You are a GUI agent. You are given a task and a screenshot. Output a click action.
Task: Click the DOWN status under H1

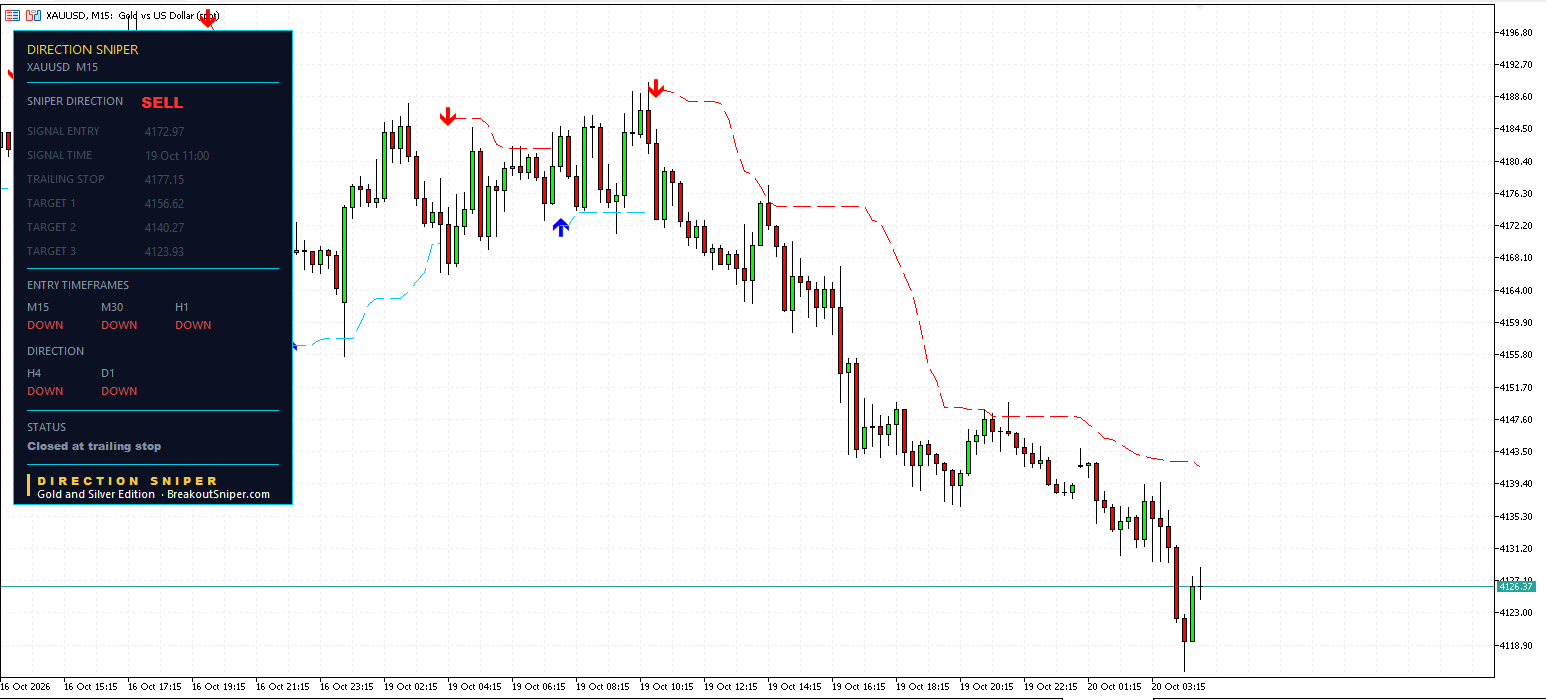pyautogui.click(x=193, y=325)
